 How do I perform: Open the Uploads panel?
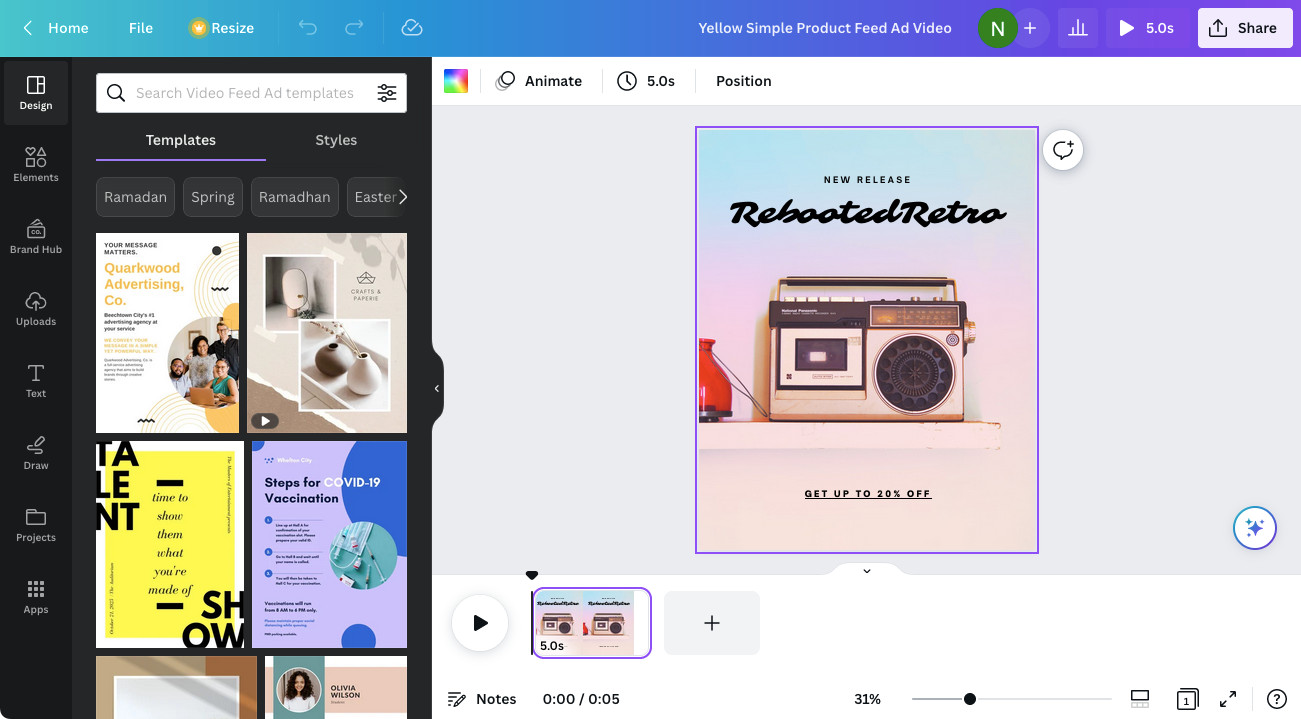click(36, 309)
